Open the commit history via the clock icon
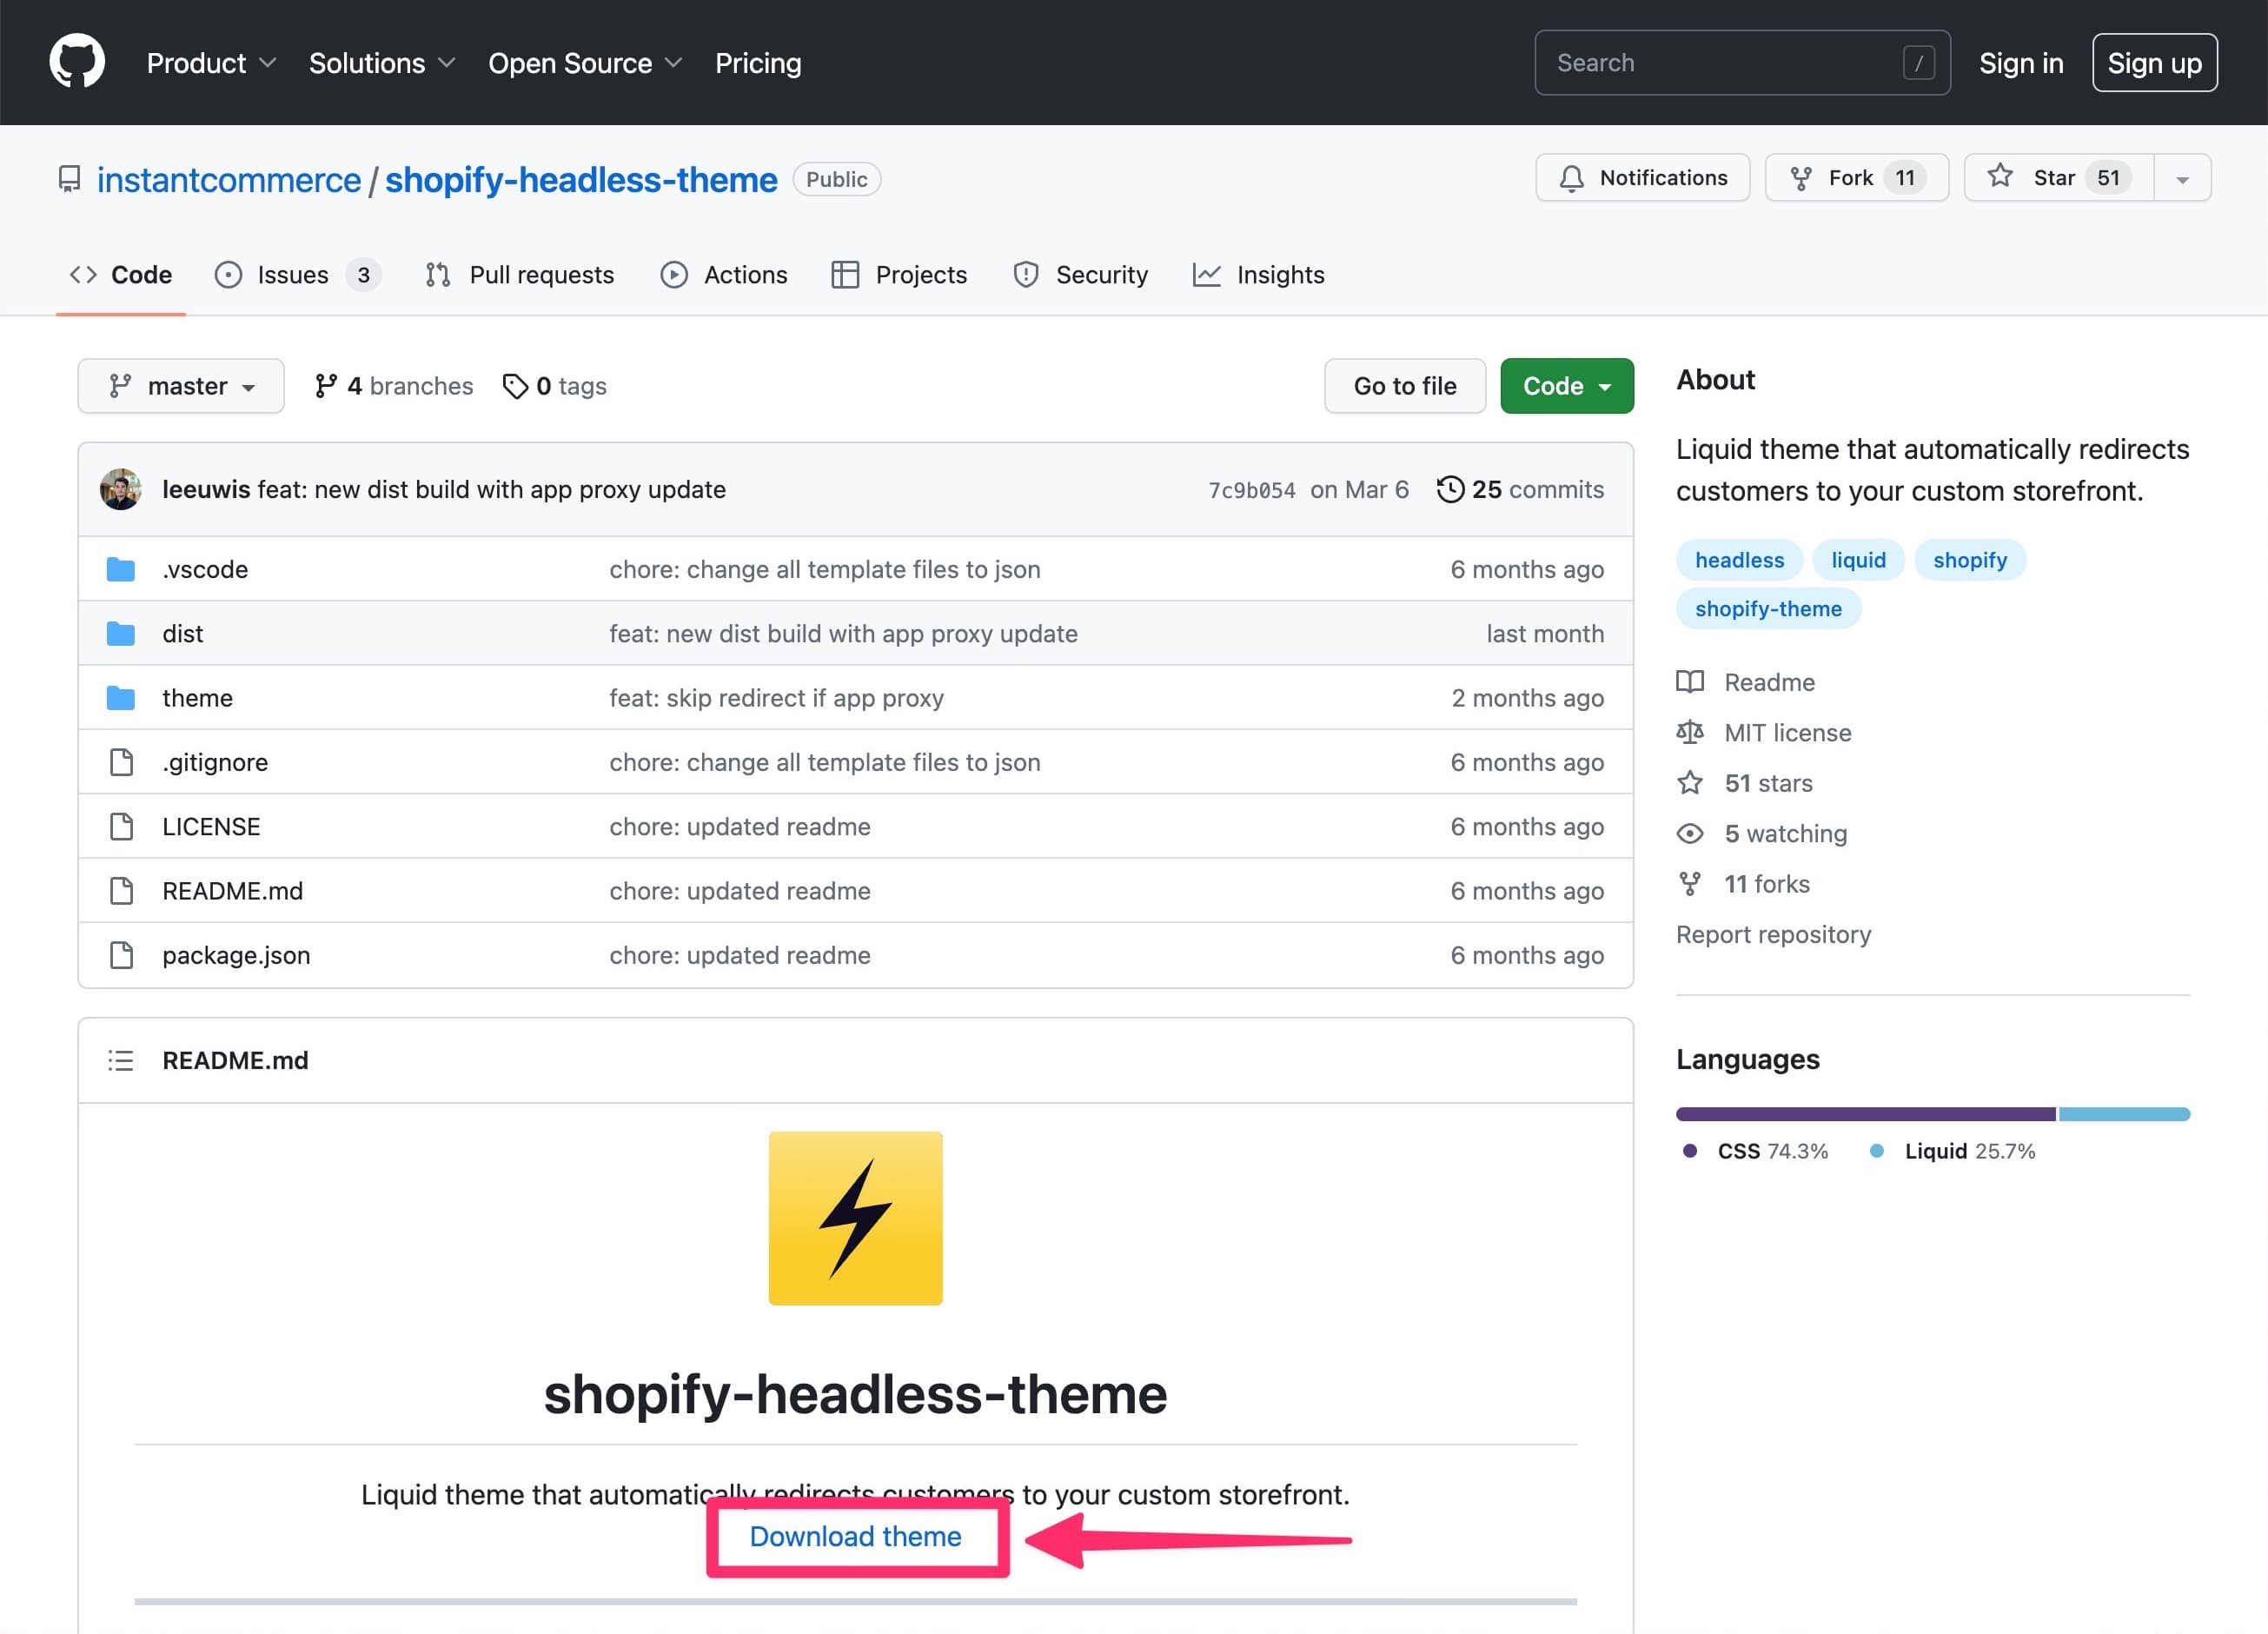The height and width of the screenshot is (1634, 2268). 1450,489
